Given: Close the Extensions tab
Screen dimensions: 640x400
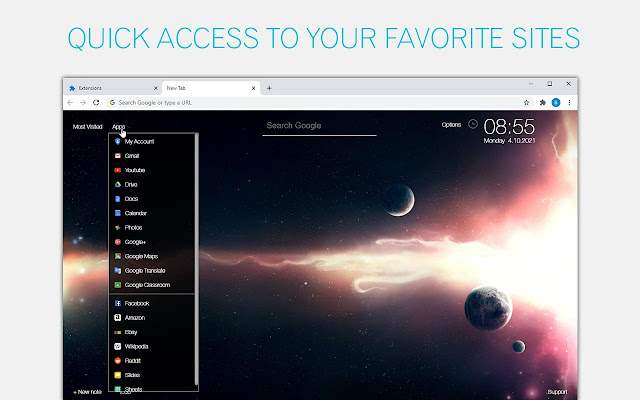Looking at the screenshot, I should (x=156, y=88).
